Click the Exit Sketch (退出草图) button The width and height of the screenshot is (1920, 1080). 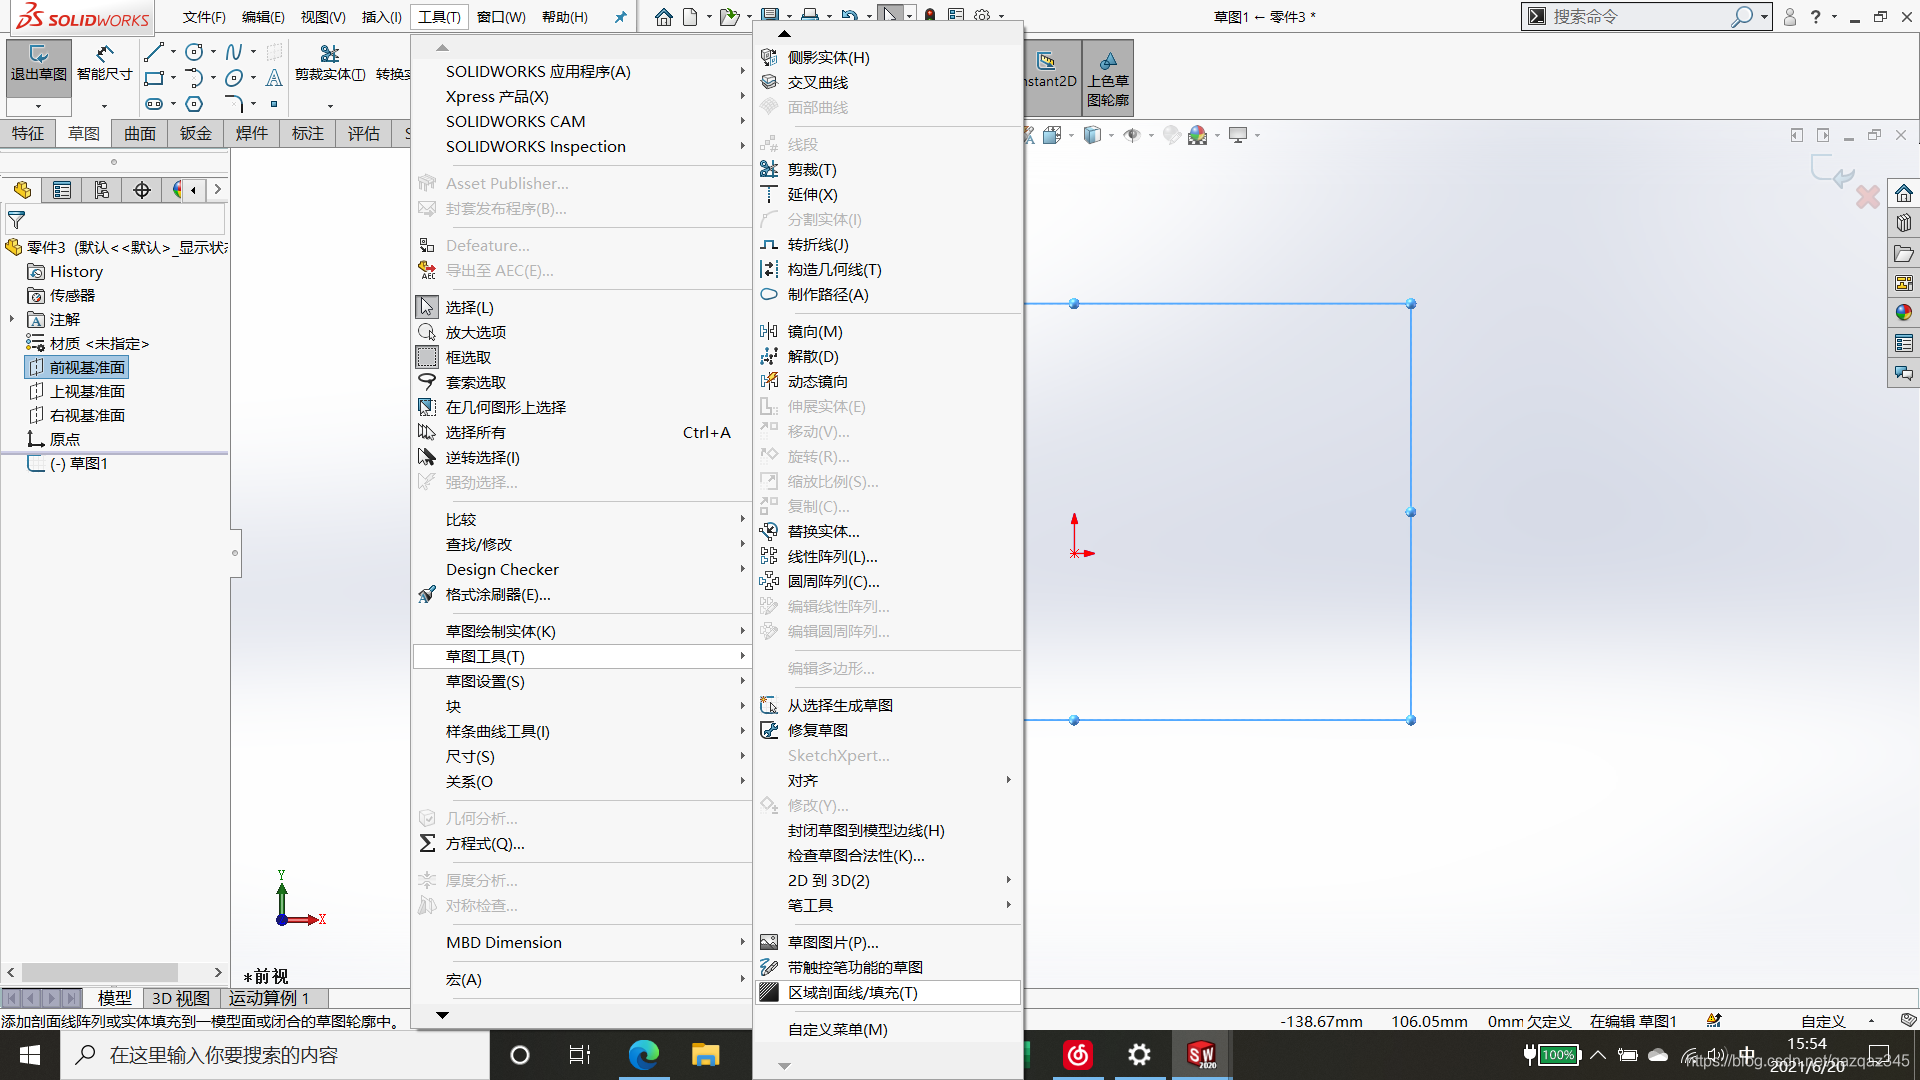tap(38, 63)
